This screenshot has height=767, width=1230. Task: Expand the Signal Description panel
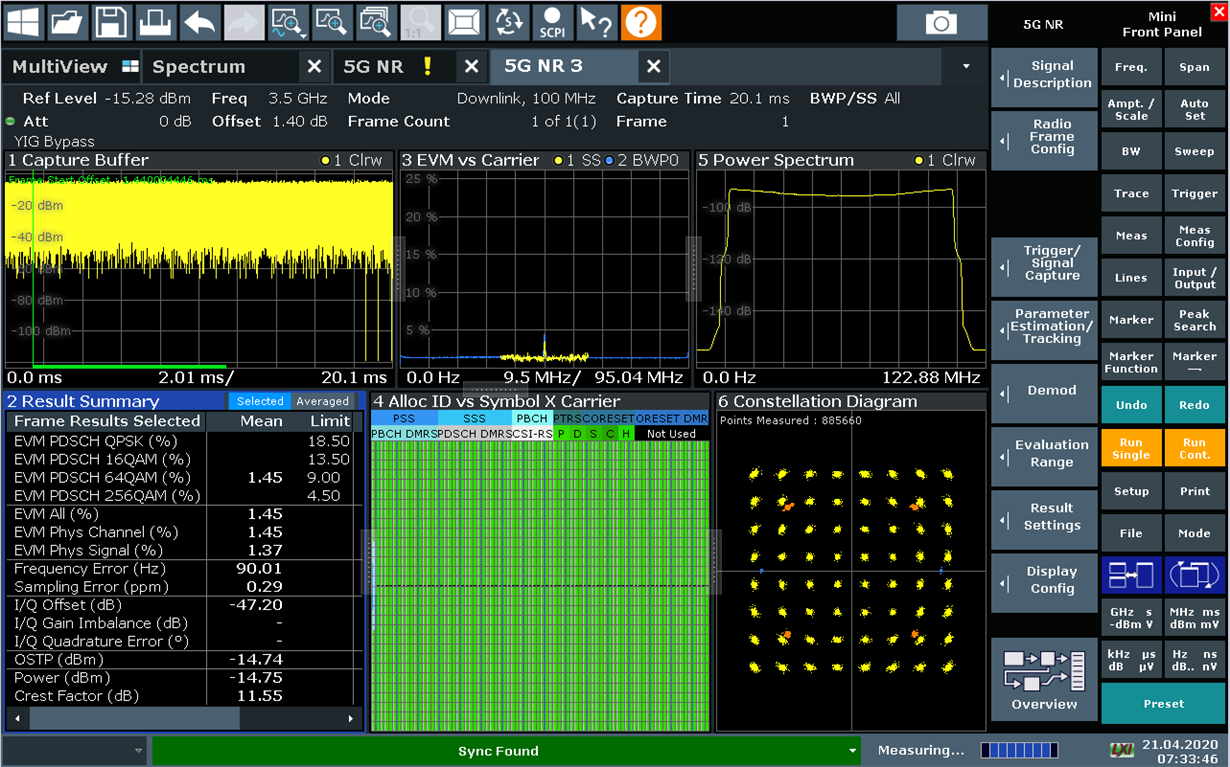pyautogui.click(x=1044, y=75)
